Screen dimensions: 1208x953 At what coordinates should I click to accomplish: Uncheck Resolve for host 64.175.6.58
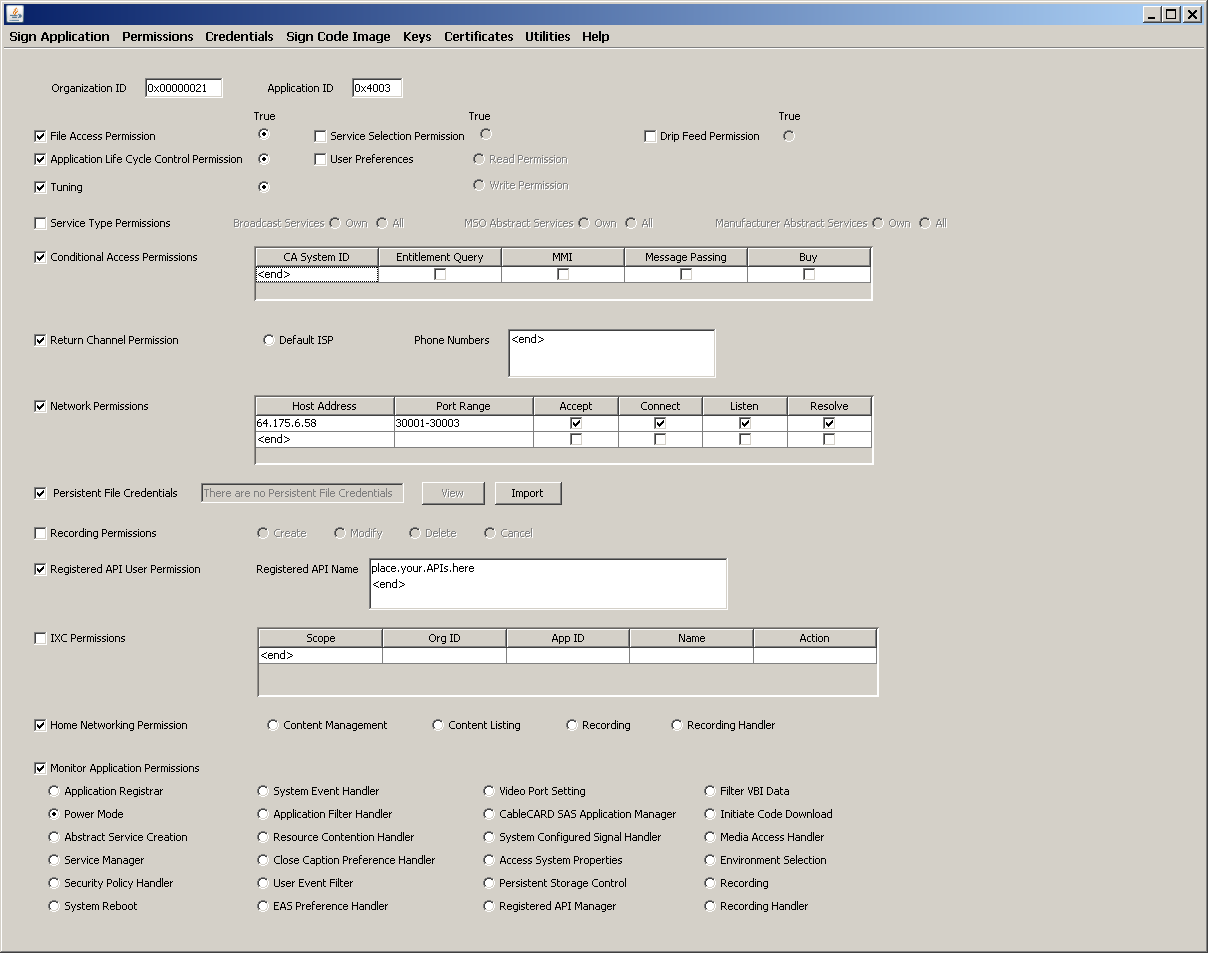[x=829, y=423]
